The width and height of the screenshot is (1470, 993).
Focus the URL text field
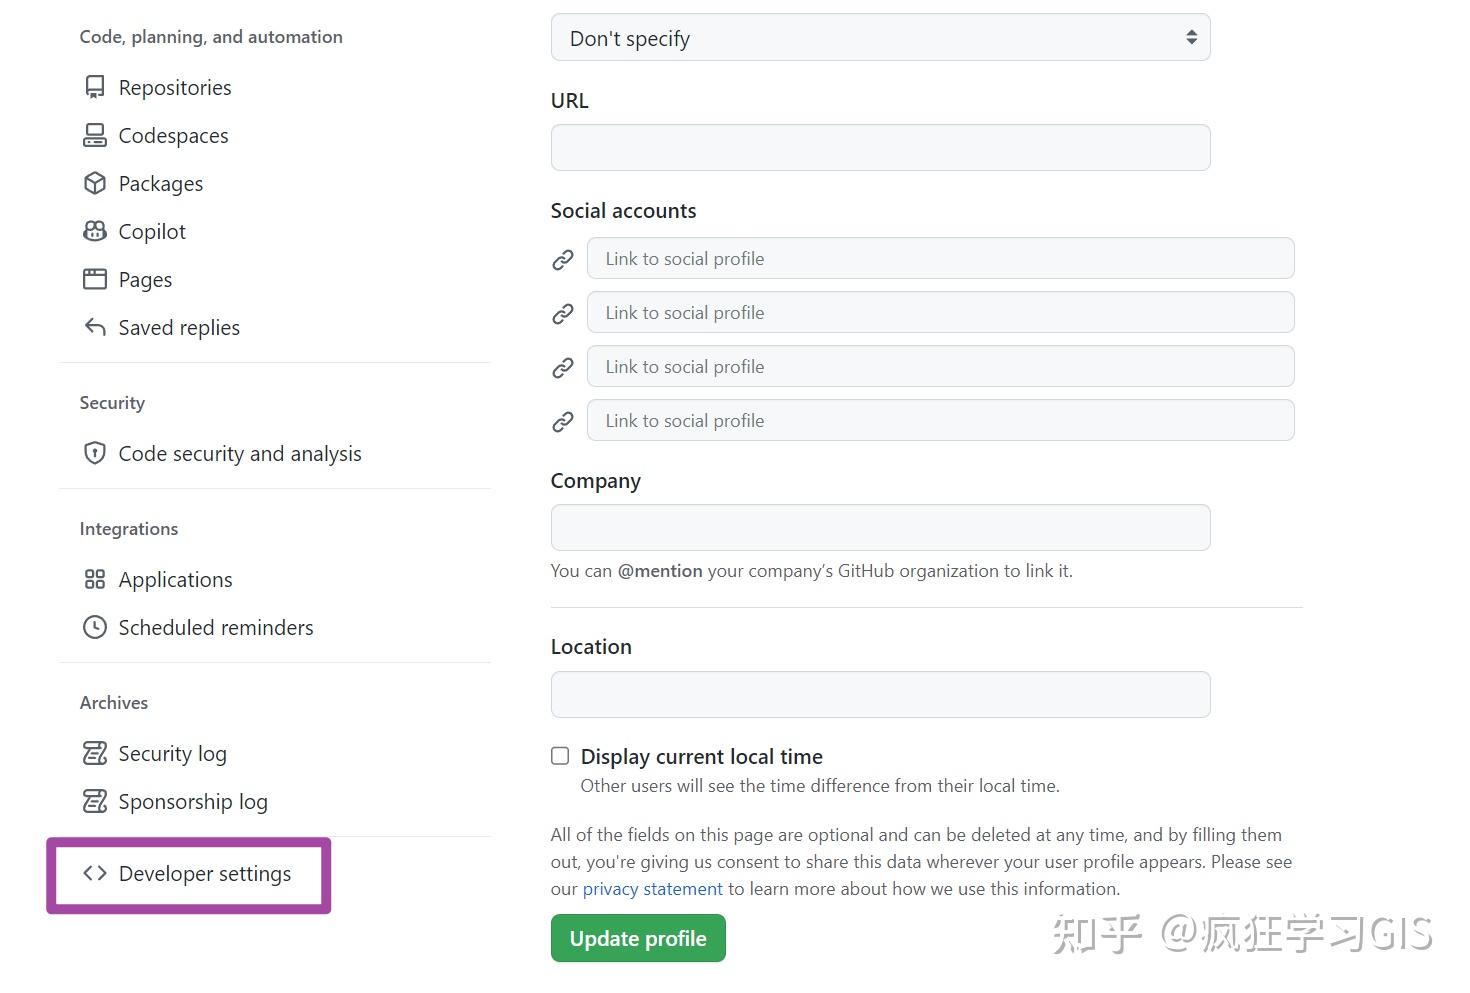(x=880, y=148)
